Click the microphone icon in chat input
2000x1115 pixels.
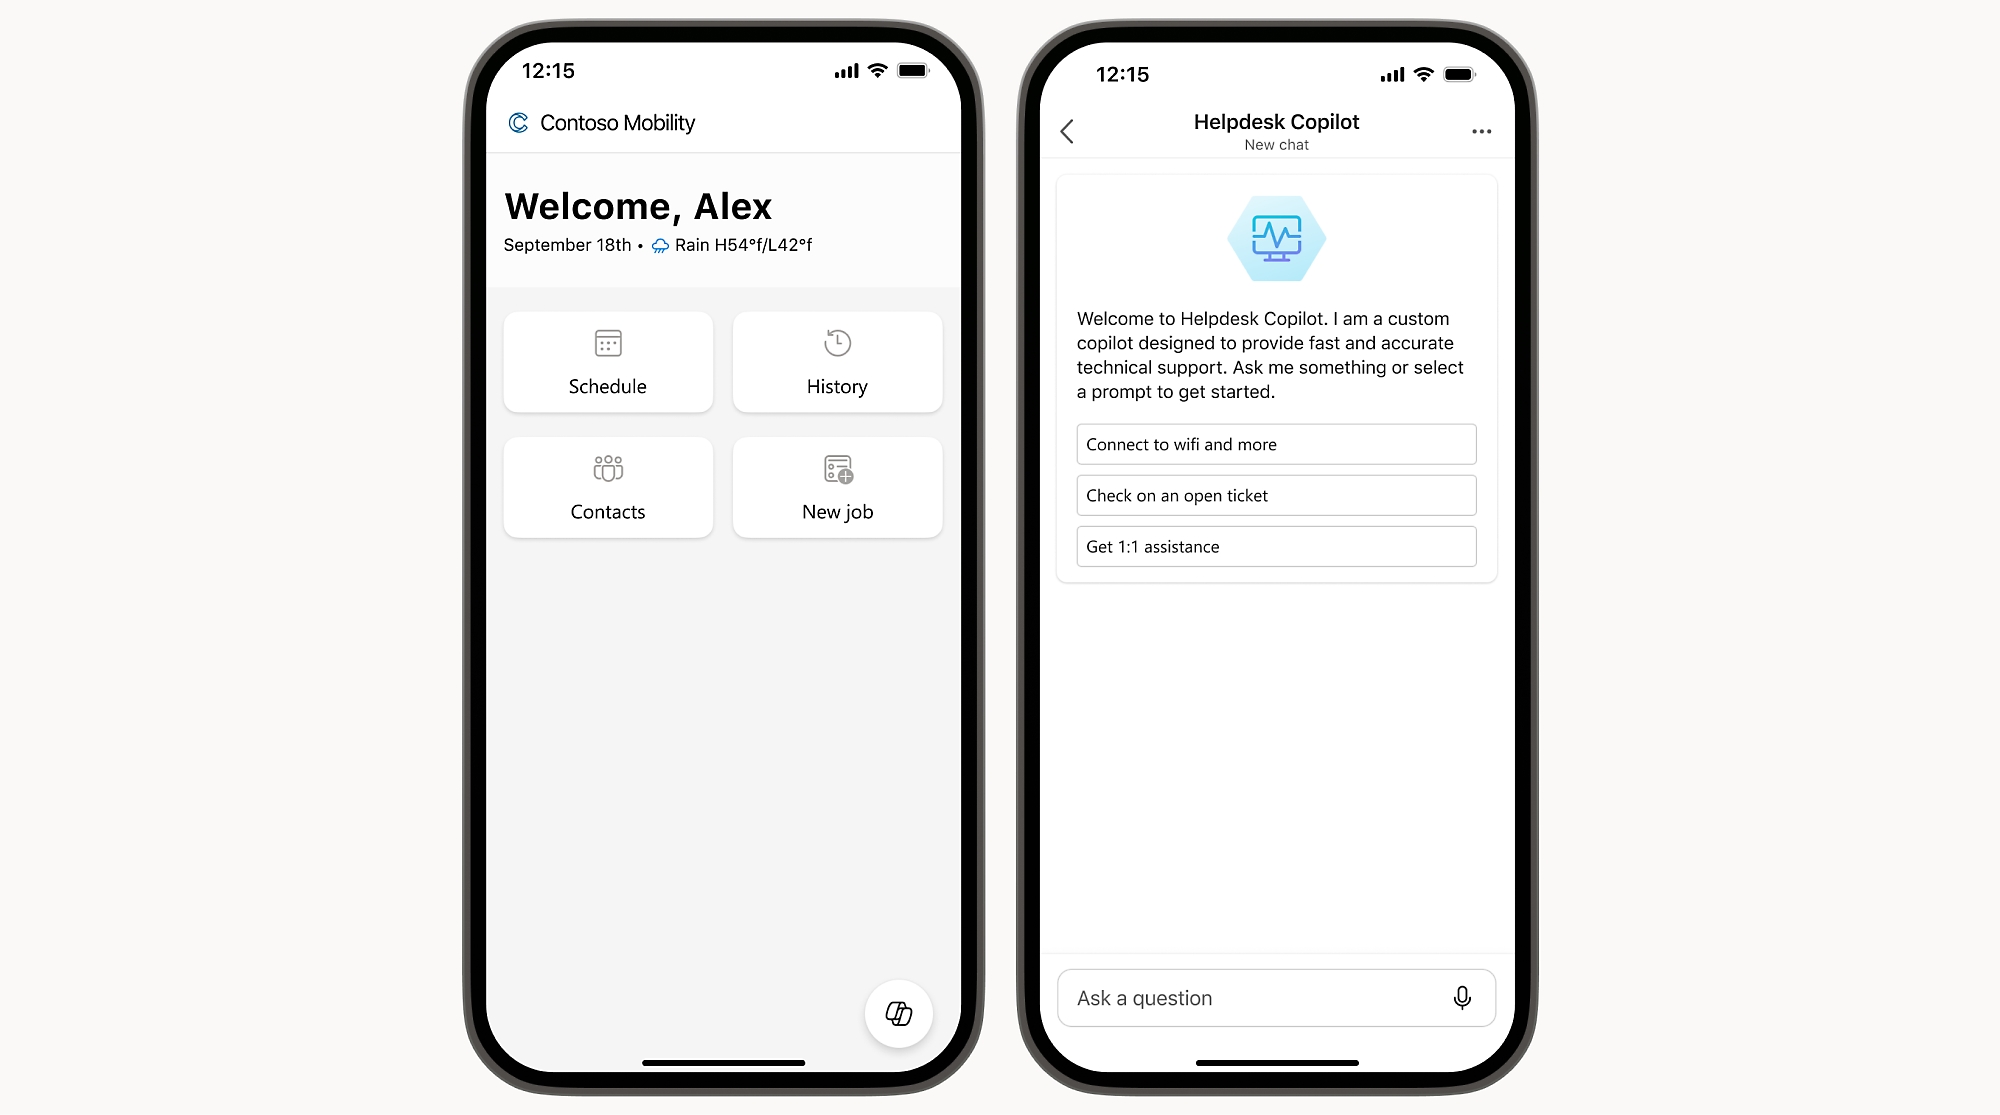point(1459,998)
